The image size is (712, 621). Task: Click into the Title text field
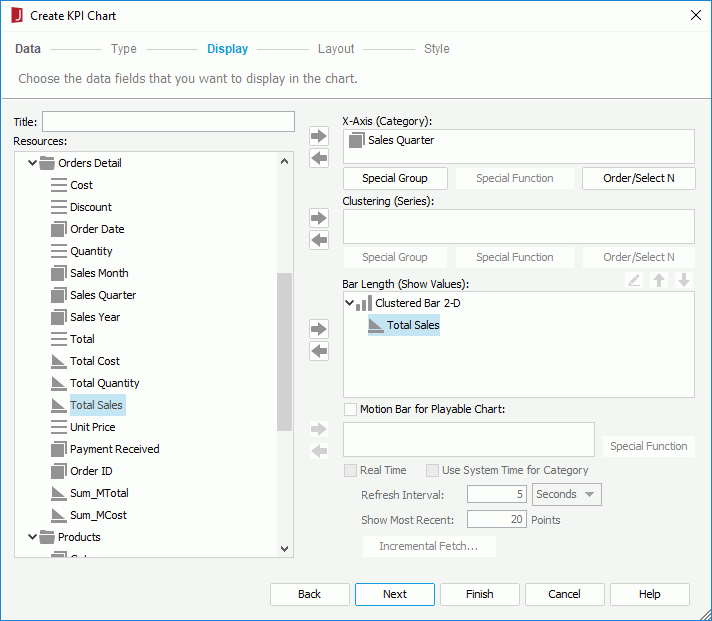pos(168,122)
